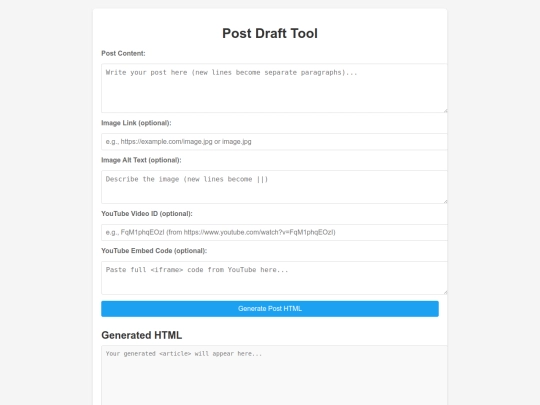This screenshot has height=405, width=540.
Task: Click the Generated HTML output area
Action: coord(274,375)
